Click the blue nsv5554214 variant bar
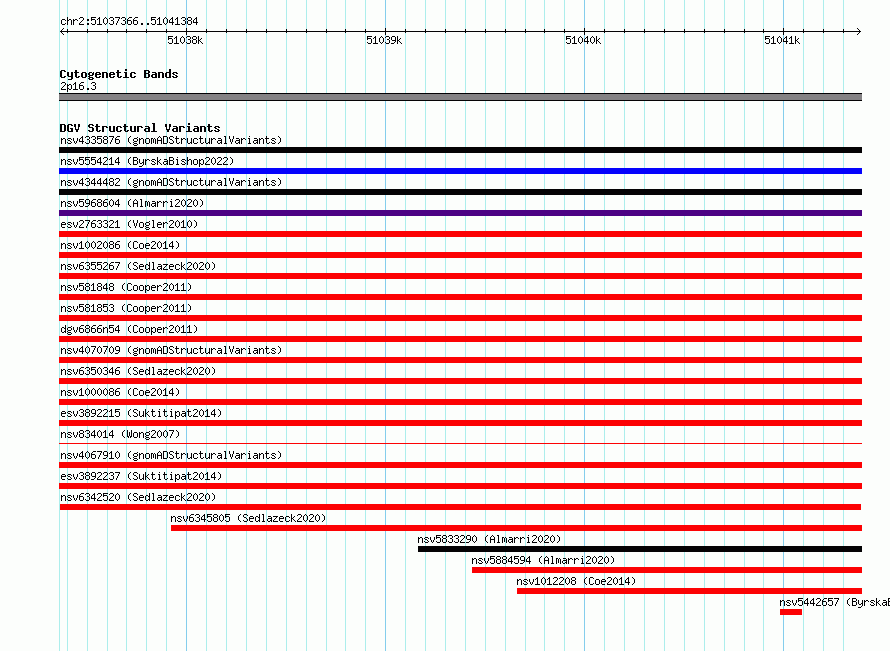The width and height of the screenshot is (890, 651). 460,171
